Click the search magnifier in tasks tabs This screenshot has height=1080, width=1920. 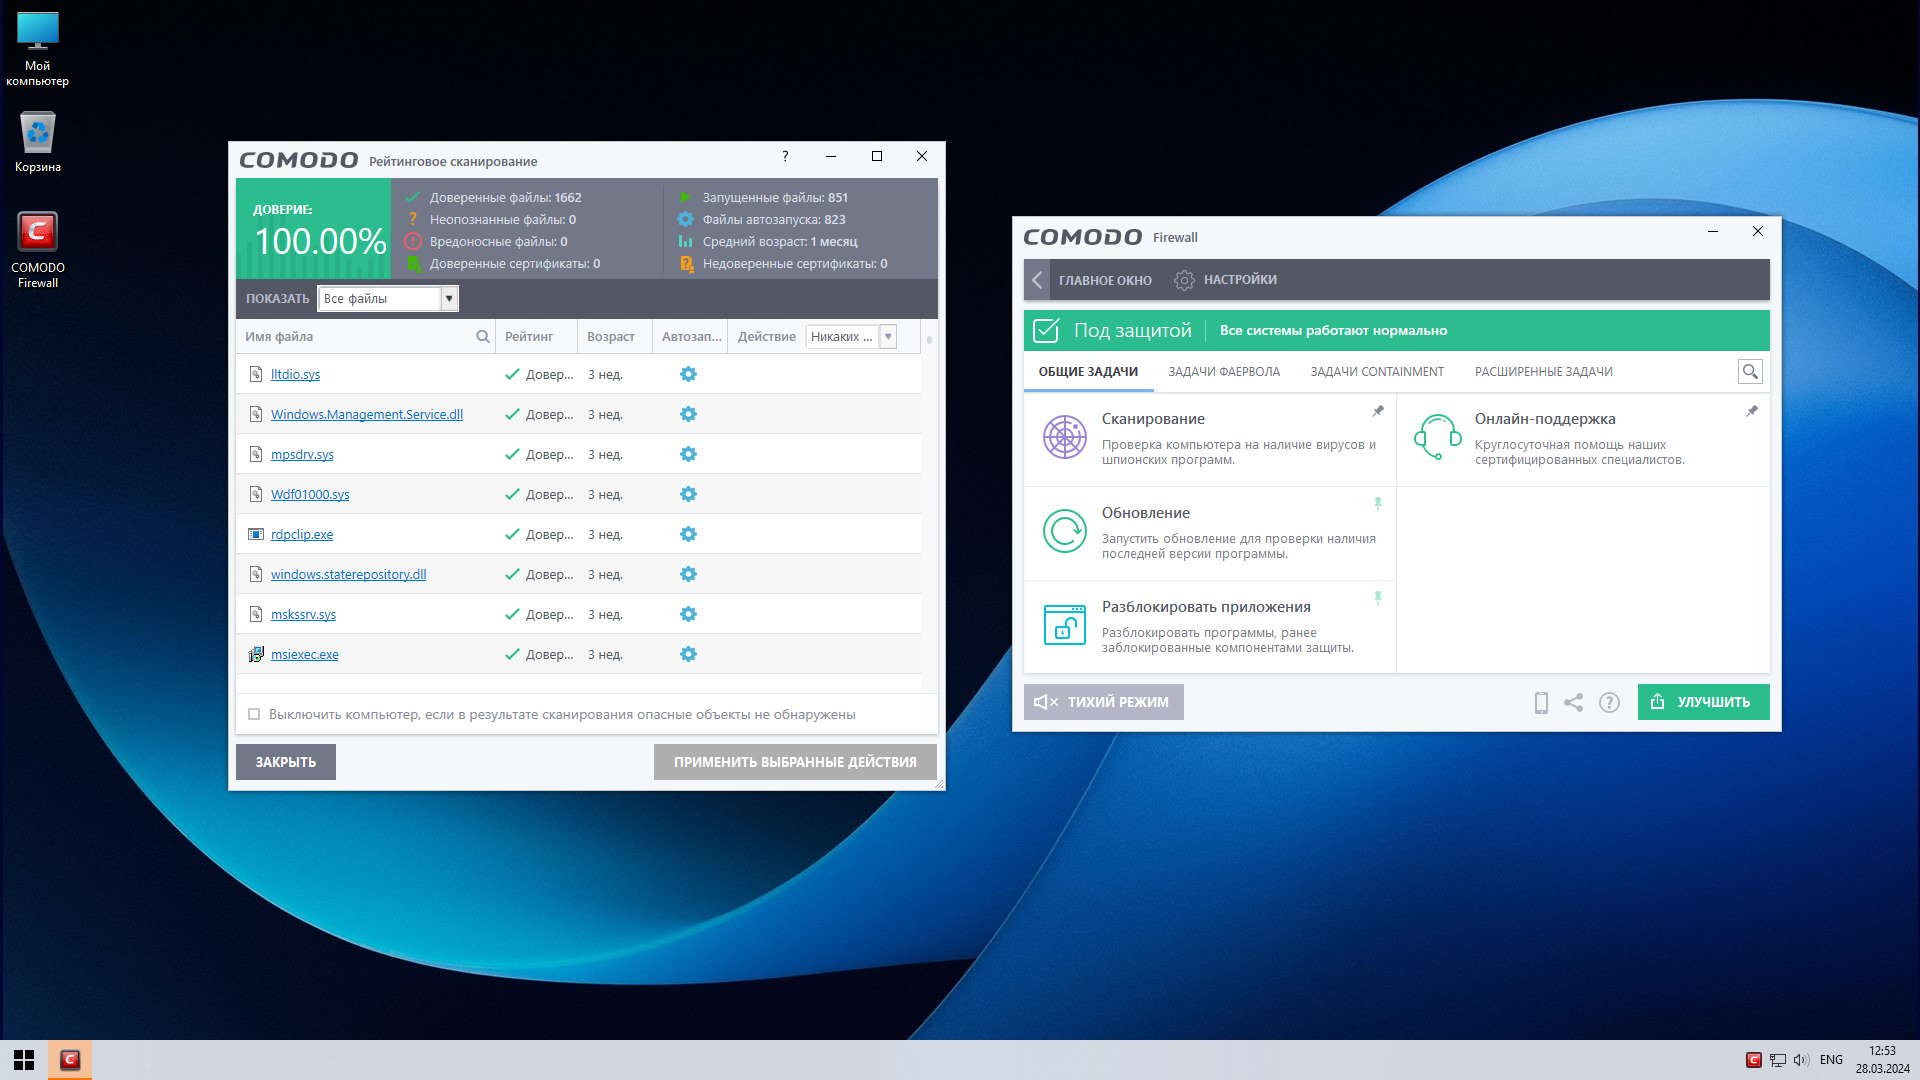[x=1749, y=371]
